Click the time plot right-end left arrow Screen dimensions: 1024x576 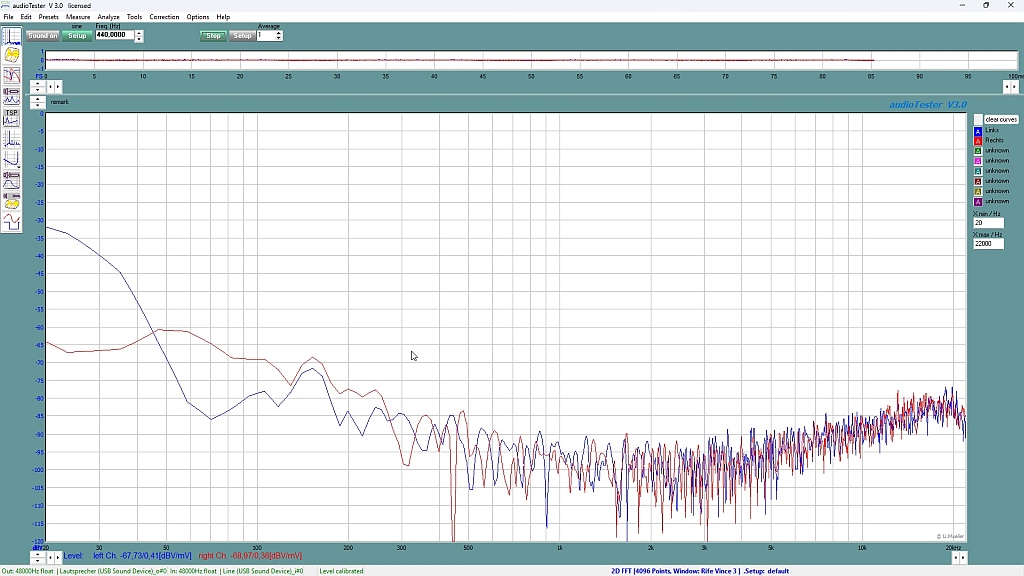[1007, 86]
